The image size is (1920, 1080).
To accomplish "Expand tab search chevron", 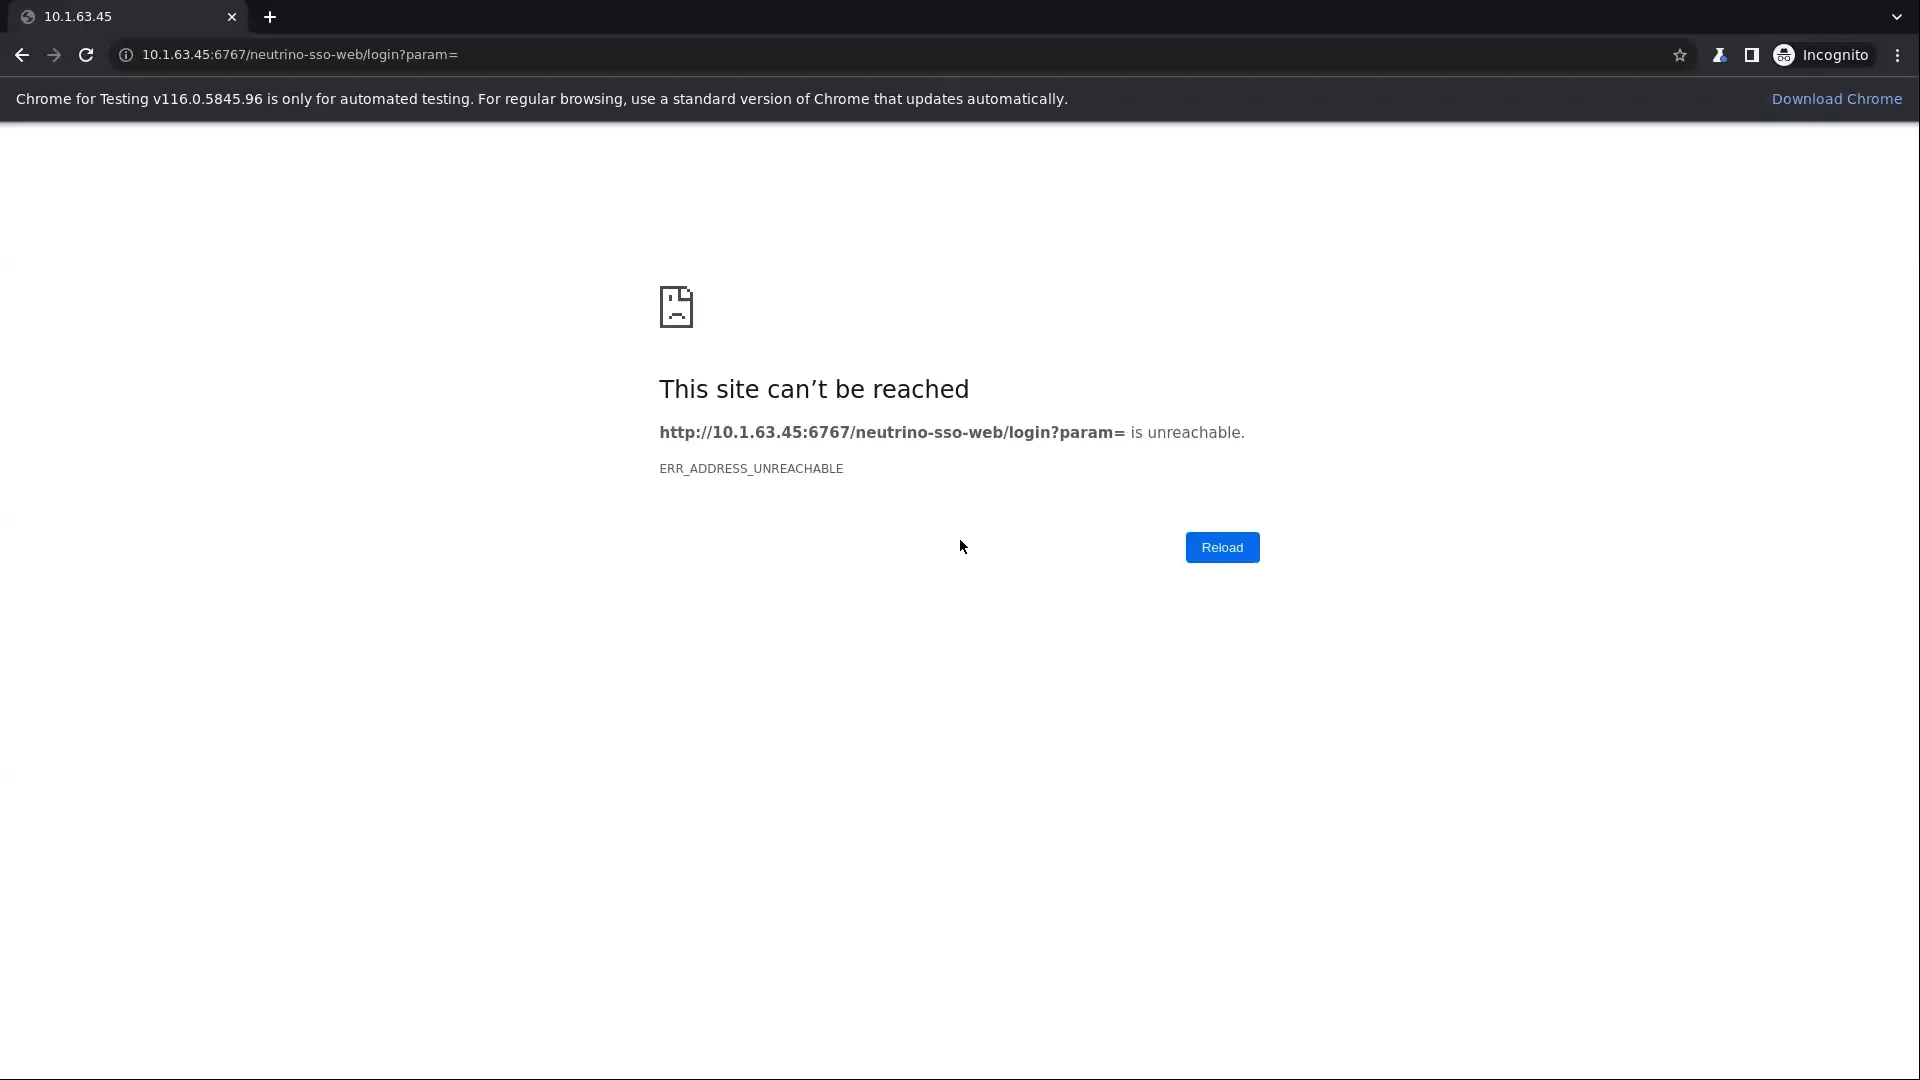I will click(x=1896, y=17).
